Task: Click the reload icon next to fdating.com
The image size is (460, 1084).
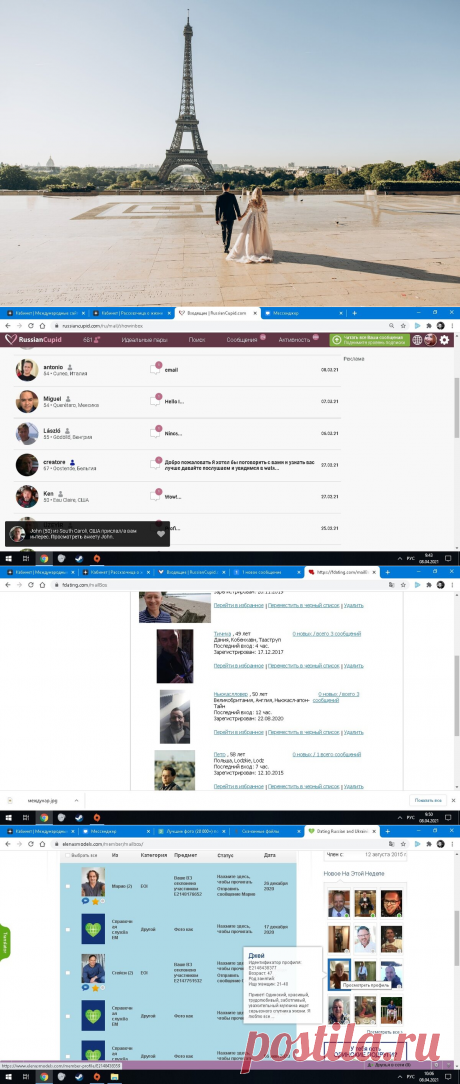Action: pos(30,585)
